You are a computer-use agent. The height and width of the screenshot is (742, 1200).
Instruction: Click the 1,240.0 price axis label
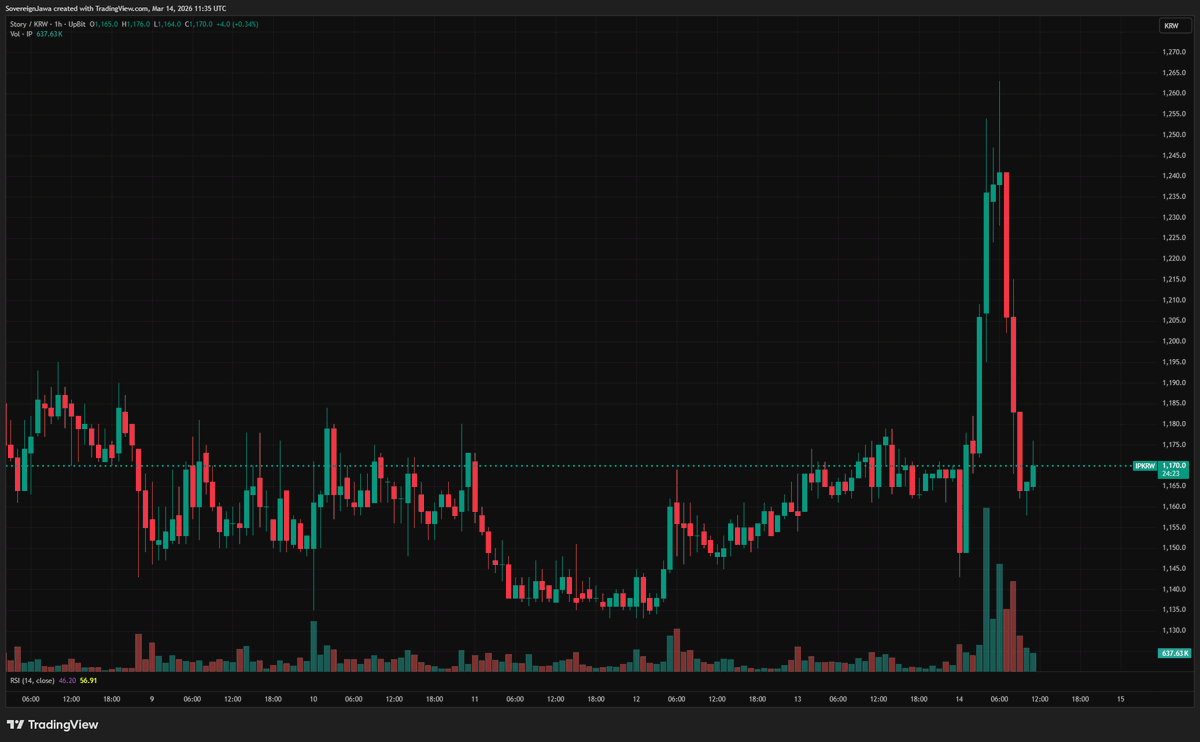tap(1174, 176)
